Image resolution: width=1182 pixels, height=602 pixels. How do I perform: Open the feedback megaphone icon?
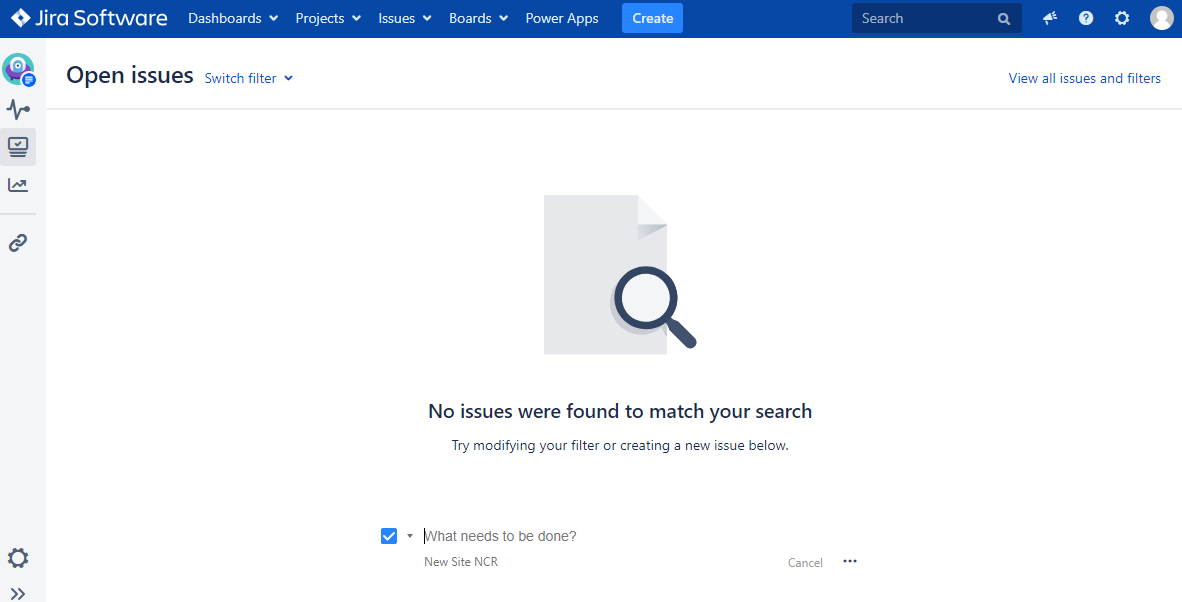(1050, 18)
